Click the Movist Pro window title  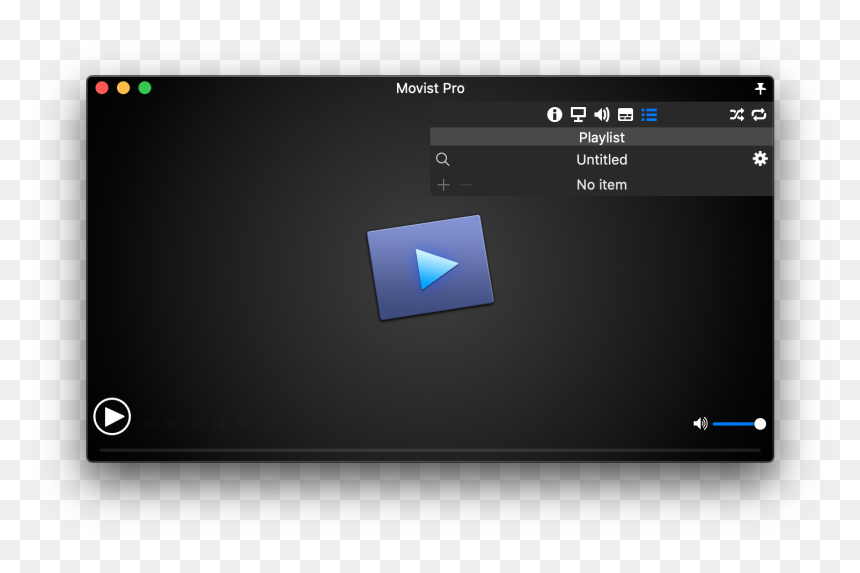coord(430,88)
